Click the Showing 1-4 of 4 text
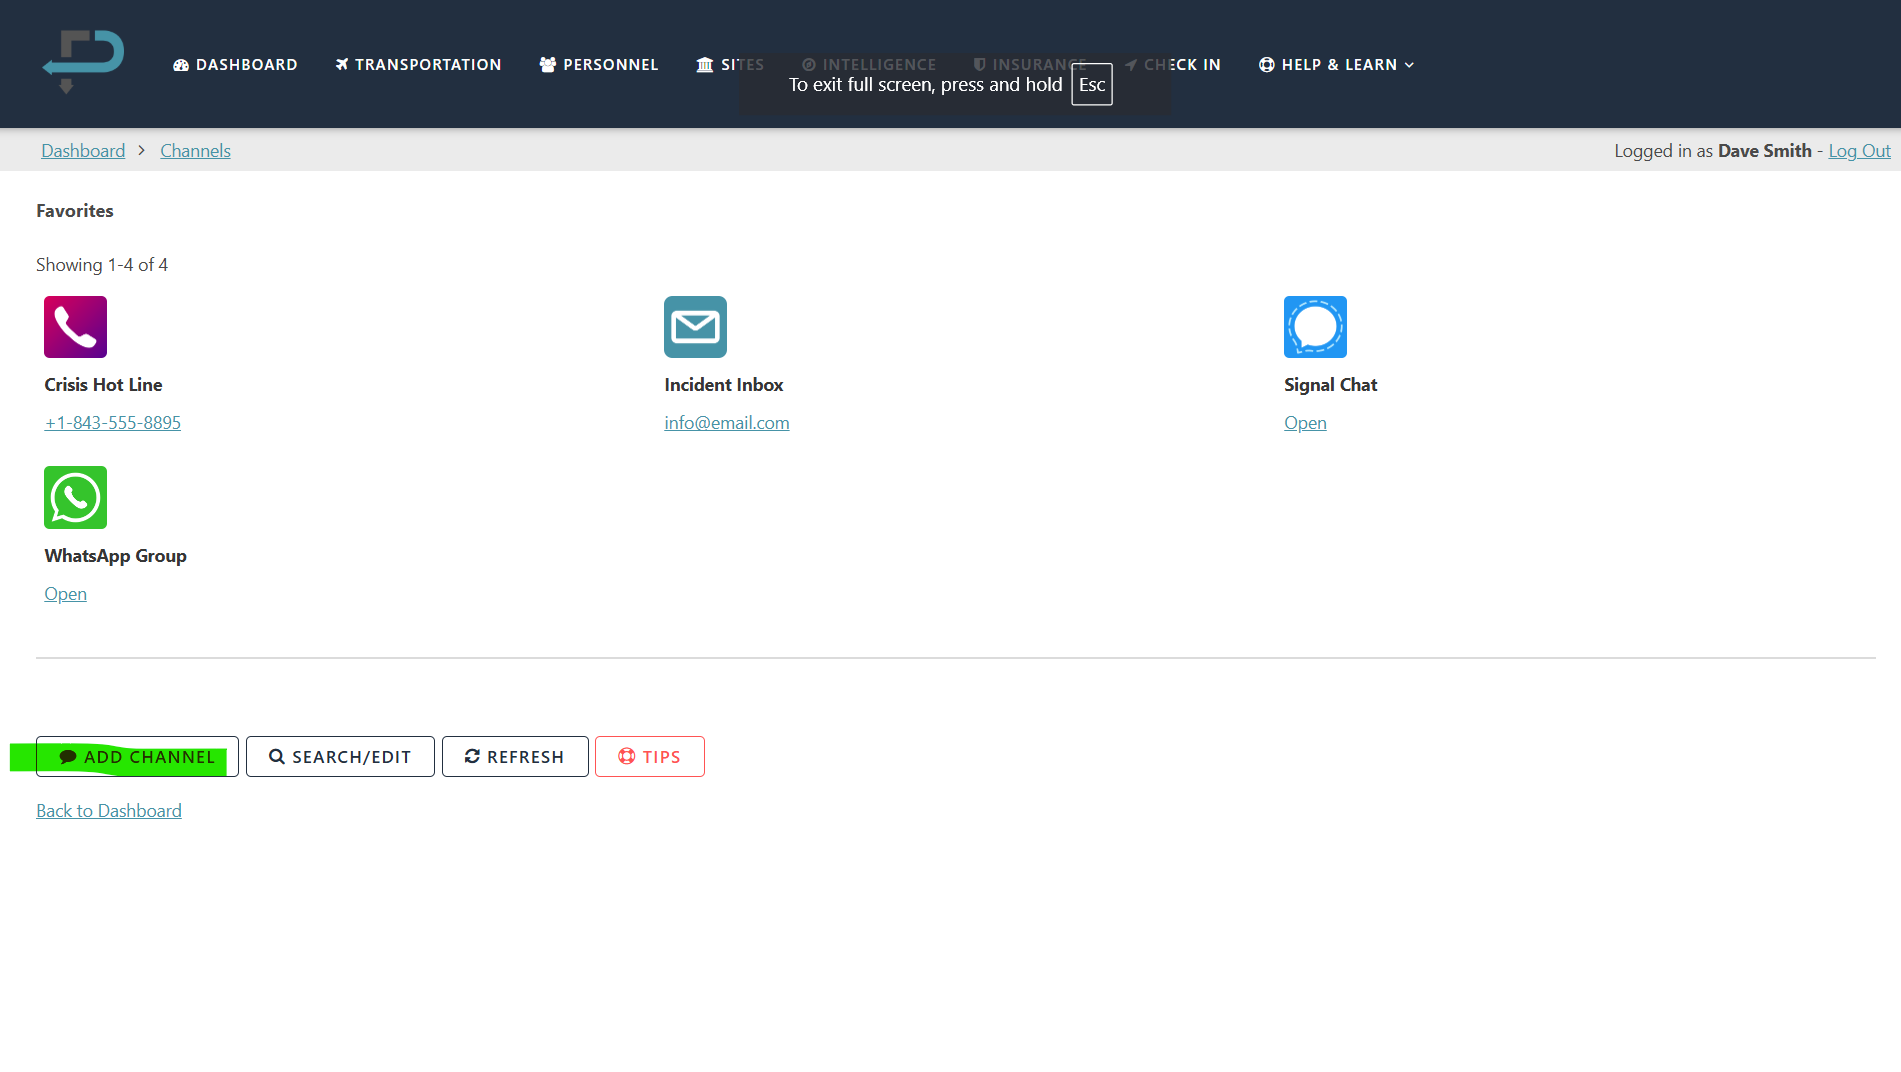The width and height of the screenshot is (1901, 1072). click(102, 265)
